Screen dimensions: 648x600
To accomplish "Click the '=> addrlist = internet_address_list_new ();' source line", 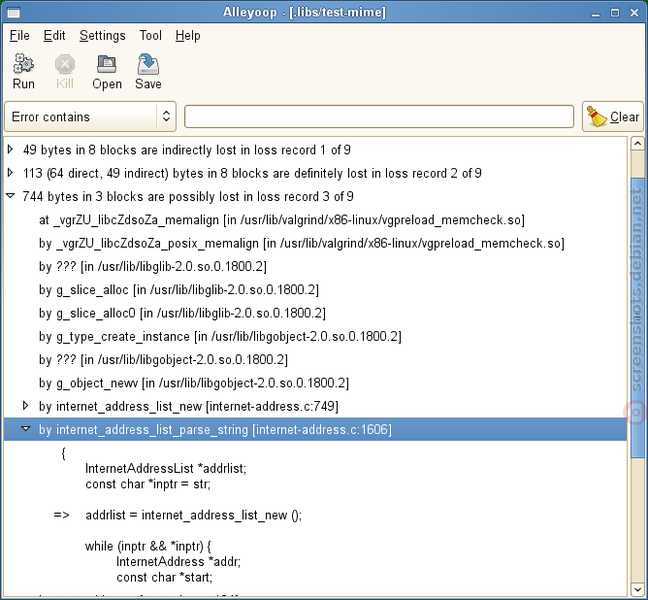I will coord(178,515).
